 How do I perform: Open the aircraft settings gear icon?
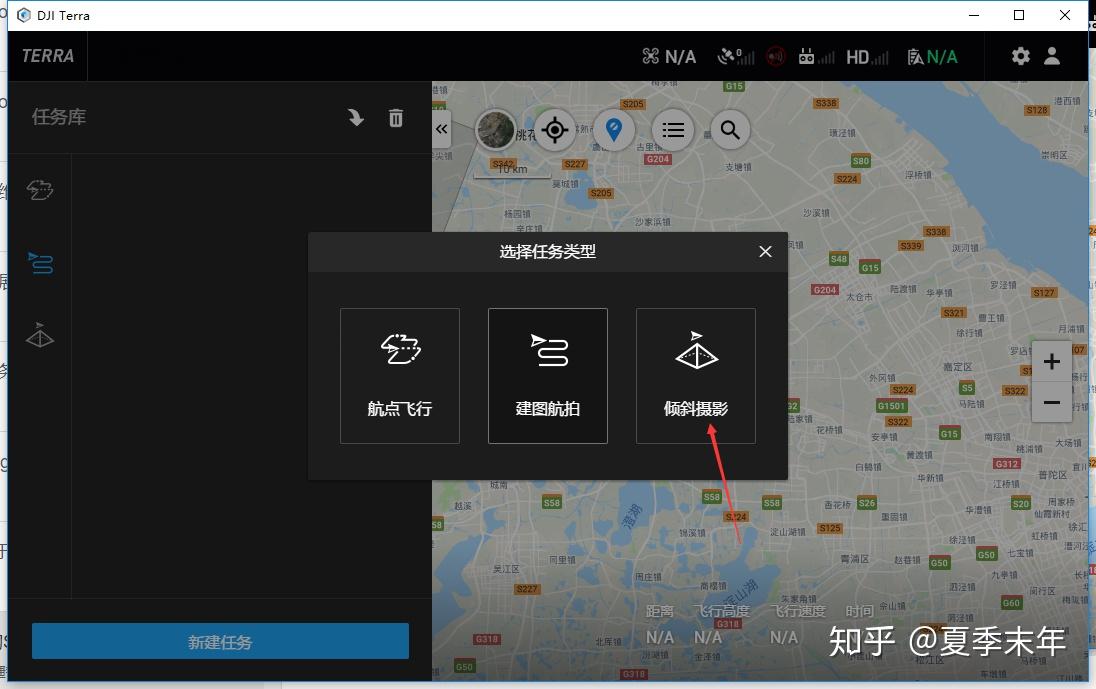coord(1020,56)
